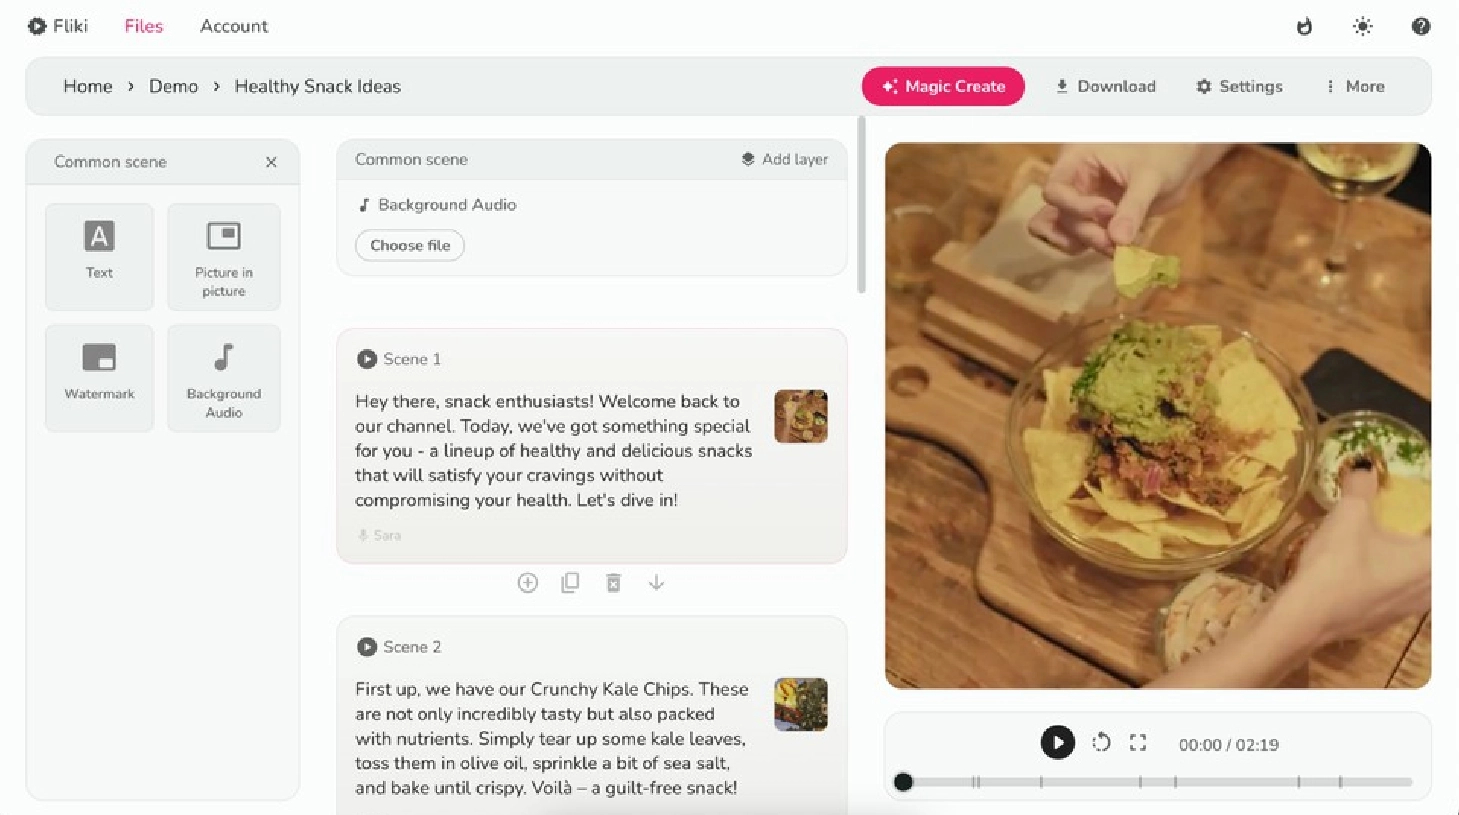The height and width of the screenshot is (815, 1459).
Task: Go to the Account menu
Action: pos(234,26)
